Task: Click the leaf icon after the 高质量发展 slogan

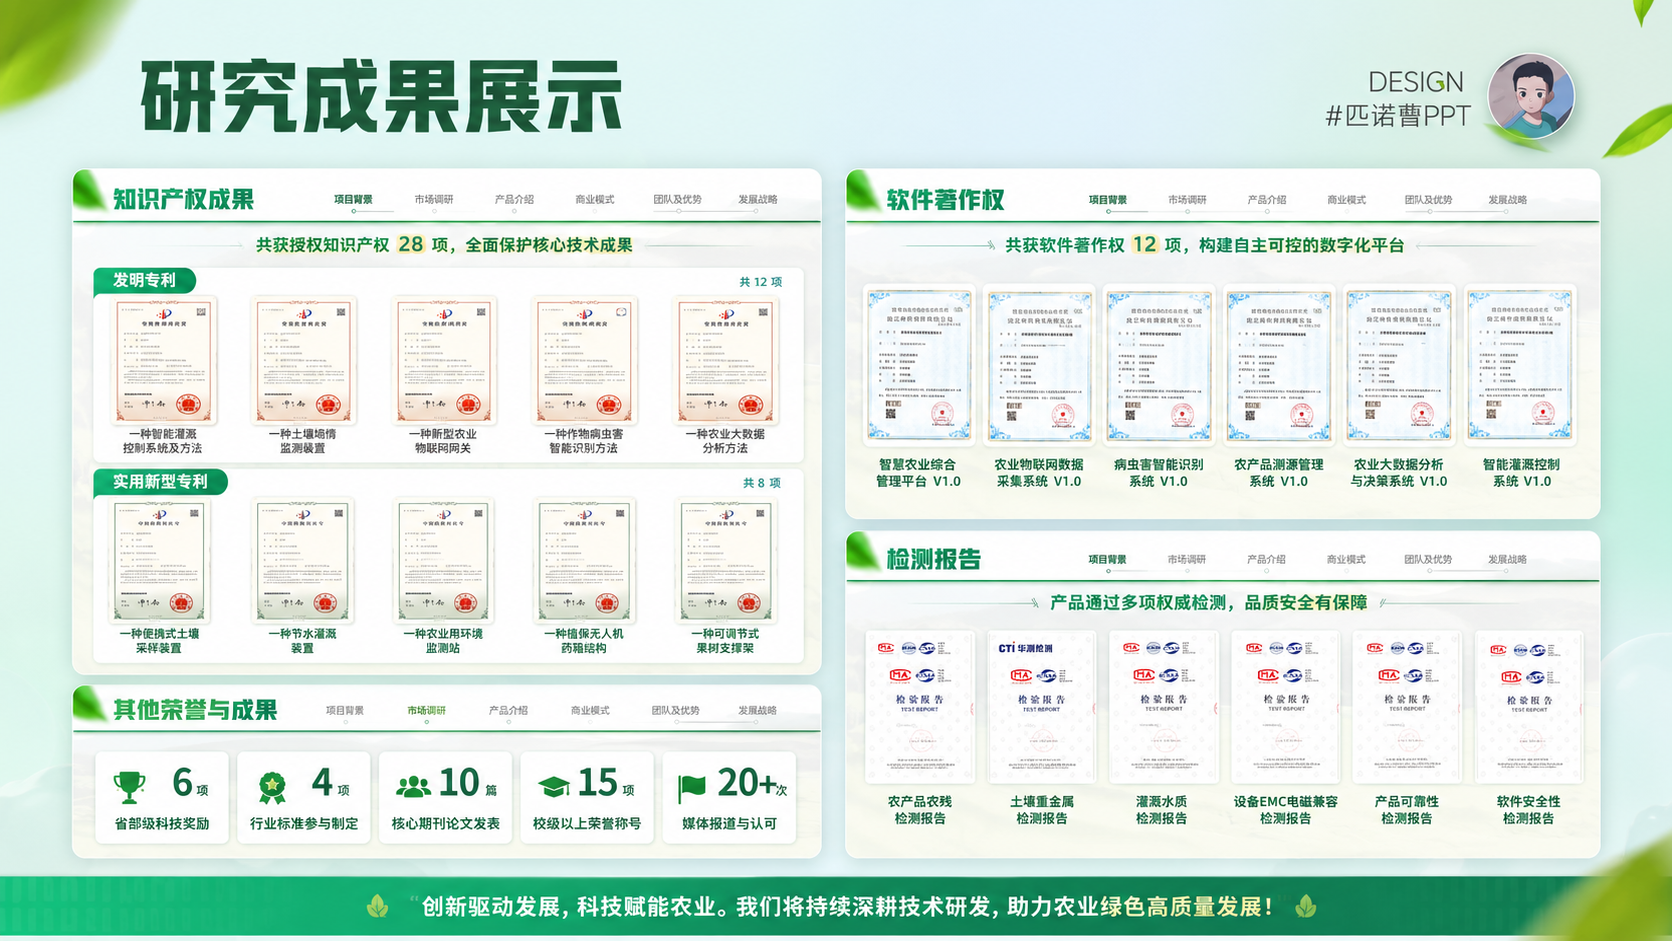Action: pyautogui.click(x=1306, y=907)
